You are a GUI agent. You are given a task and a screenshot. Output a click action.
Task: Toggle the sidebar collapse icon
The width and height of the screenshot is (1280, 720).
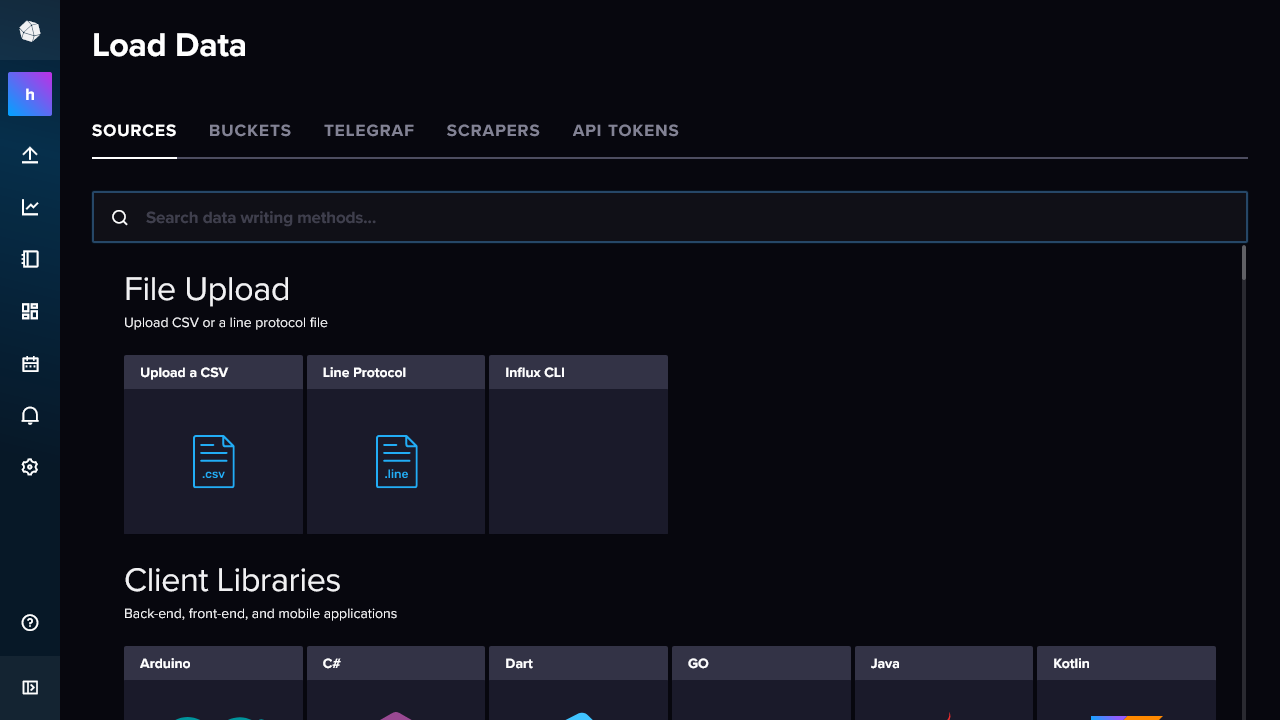30,687
